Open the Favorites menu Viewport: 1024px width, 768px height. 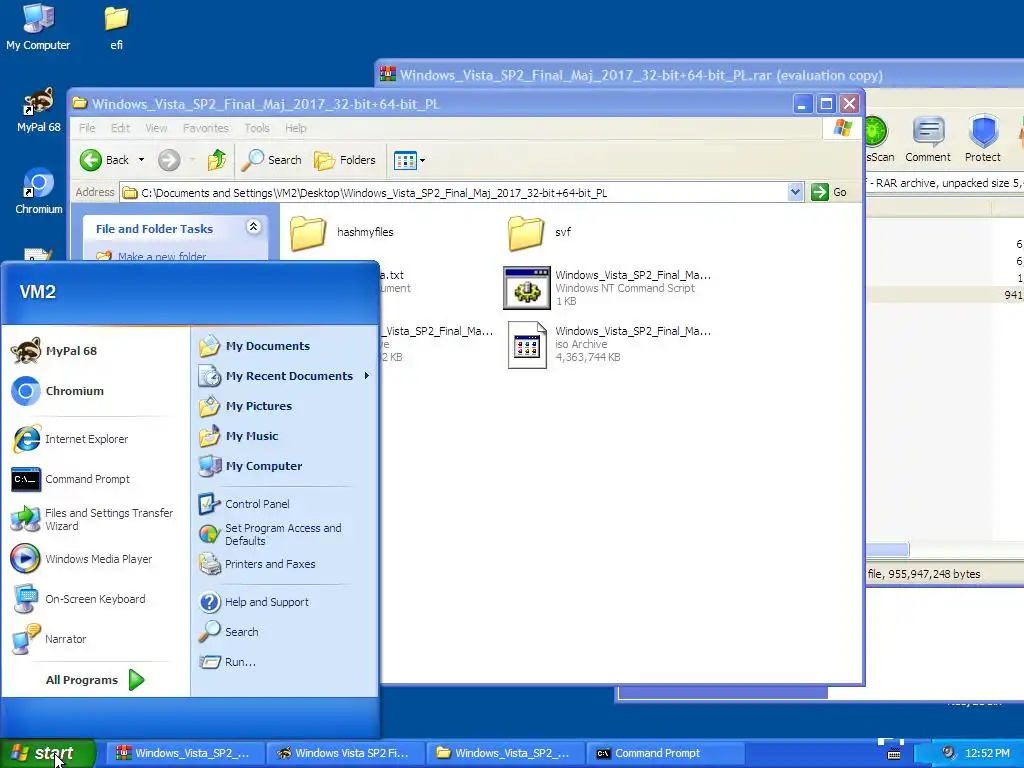coord(206,128)
